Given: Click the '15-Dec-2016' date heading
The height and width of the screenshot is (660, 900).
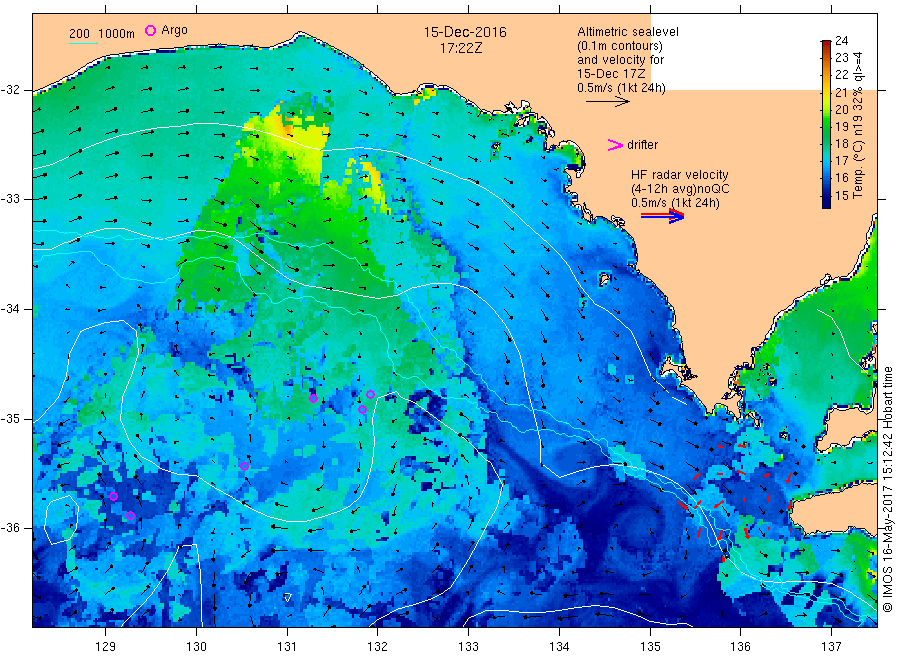Looking at the screenshot, I should 465,32.
